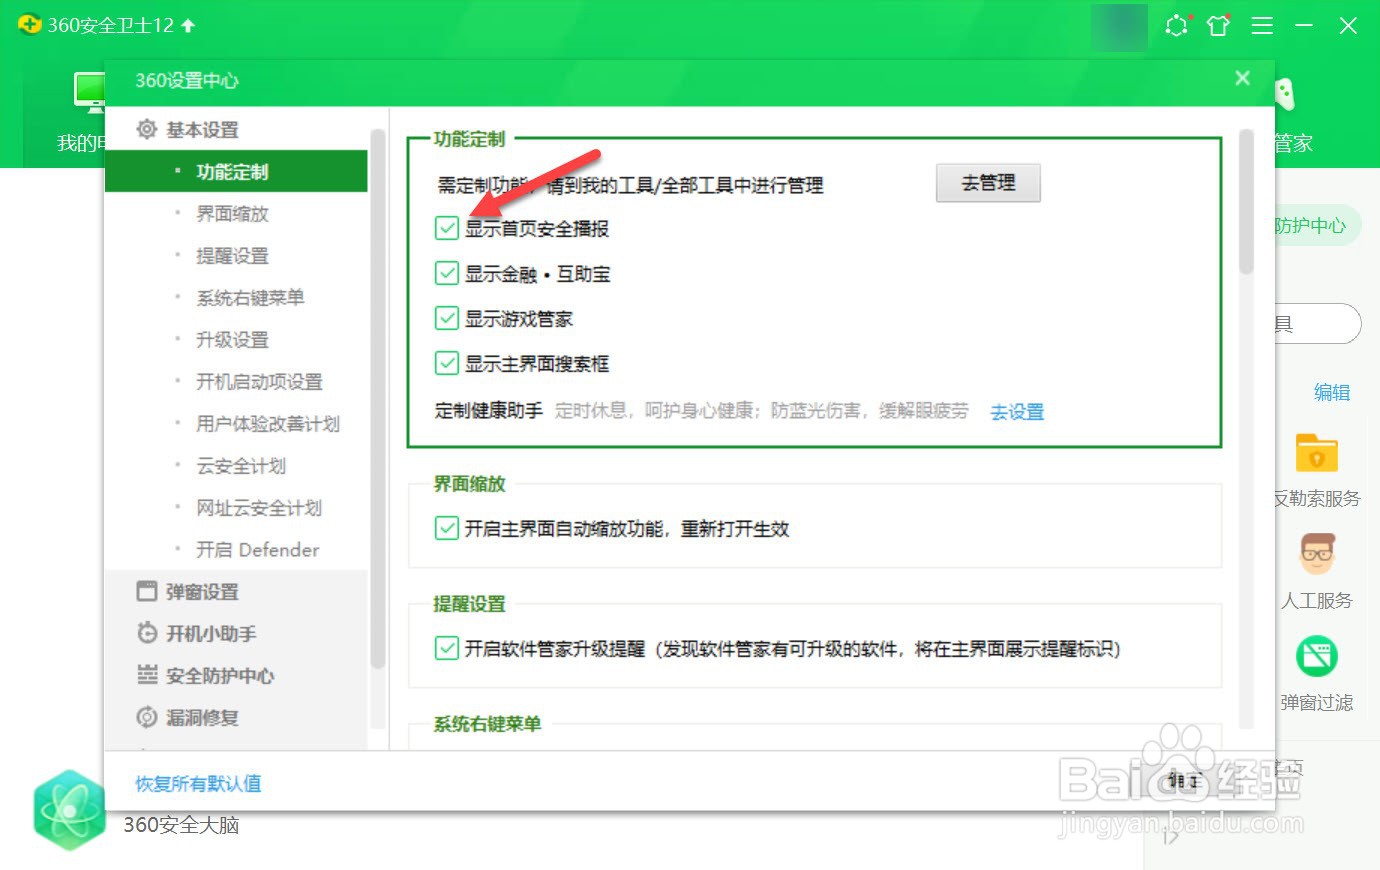Click the 去管理 button

(x=988, y=183)
